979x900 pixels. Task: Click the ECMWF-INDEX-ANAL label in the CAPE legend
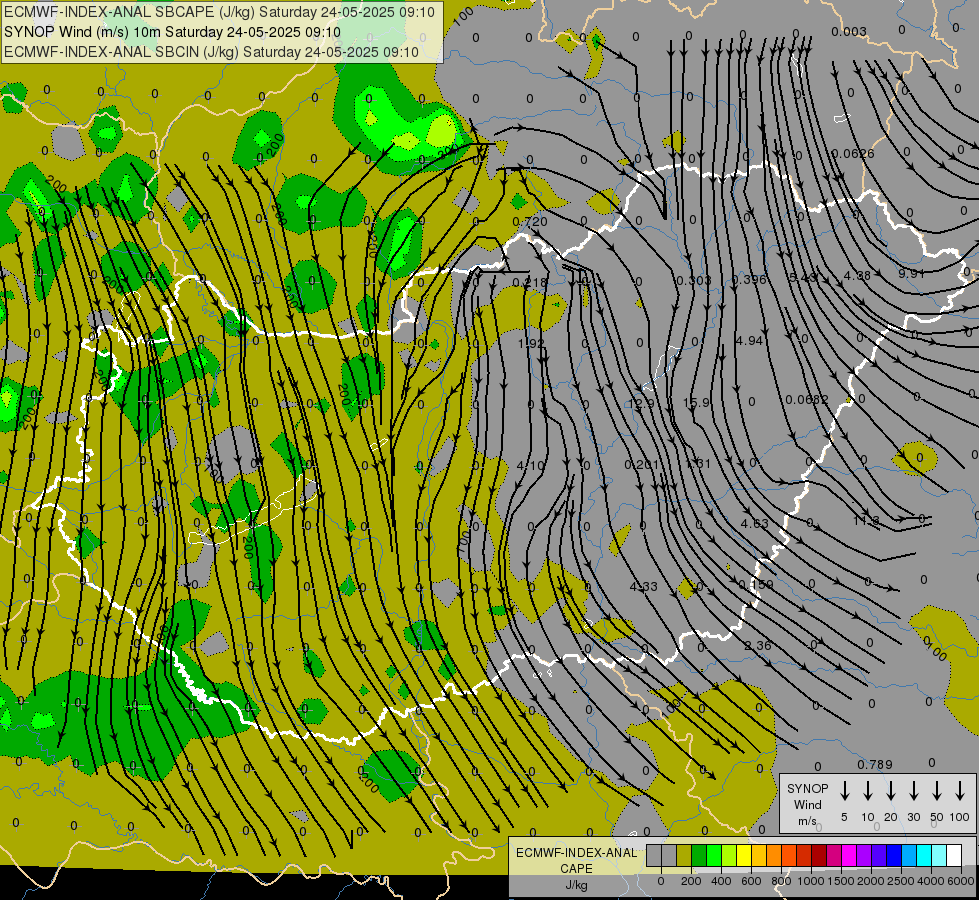(x=576, y=853)
